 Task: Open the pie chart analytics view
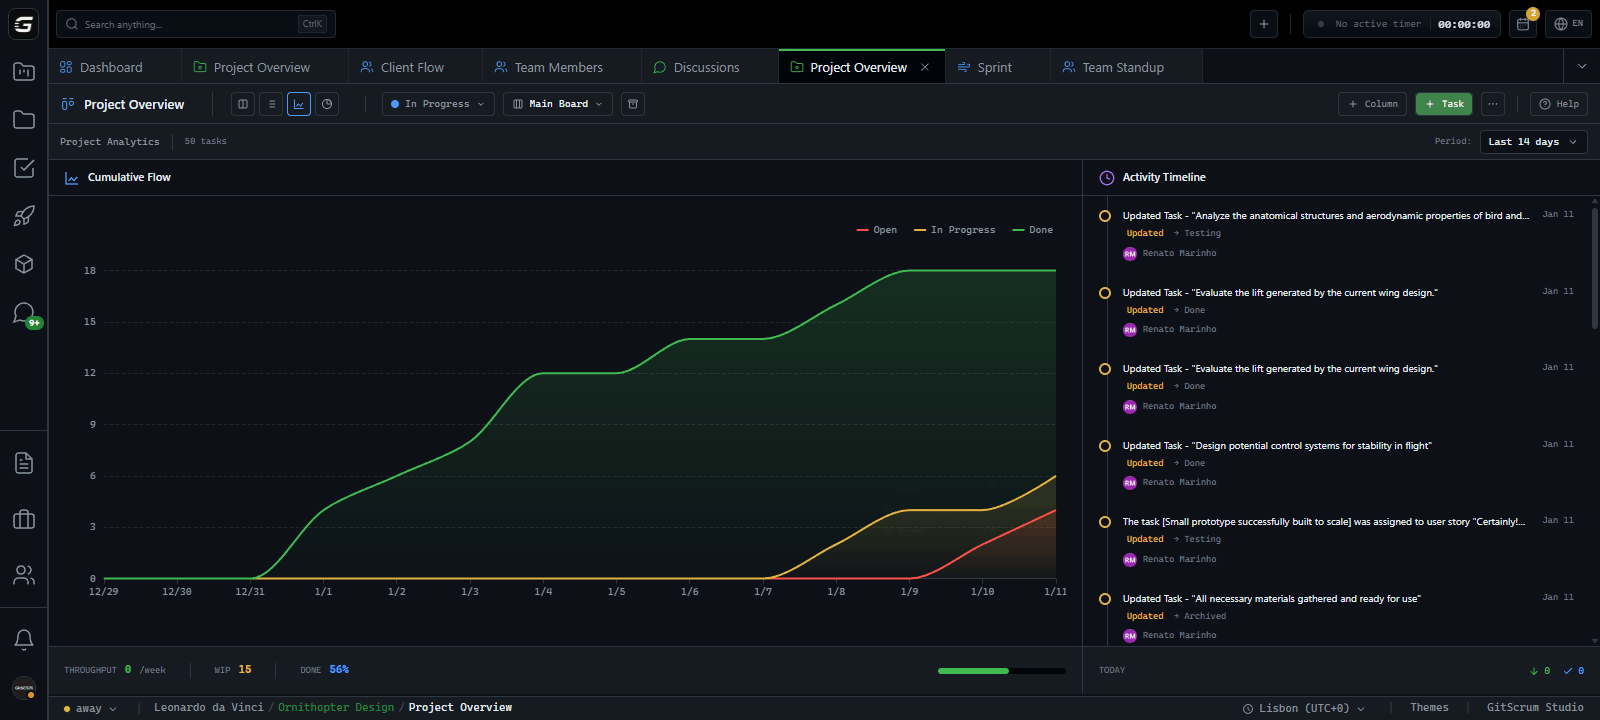[x=327, y=104]
